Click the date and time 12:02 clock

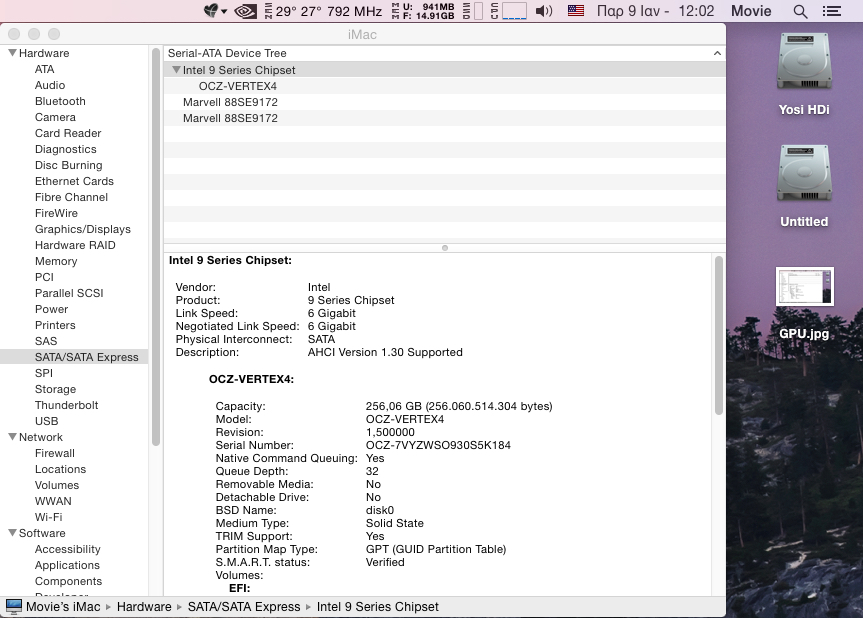[655, 11]
